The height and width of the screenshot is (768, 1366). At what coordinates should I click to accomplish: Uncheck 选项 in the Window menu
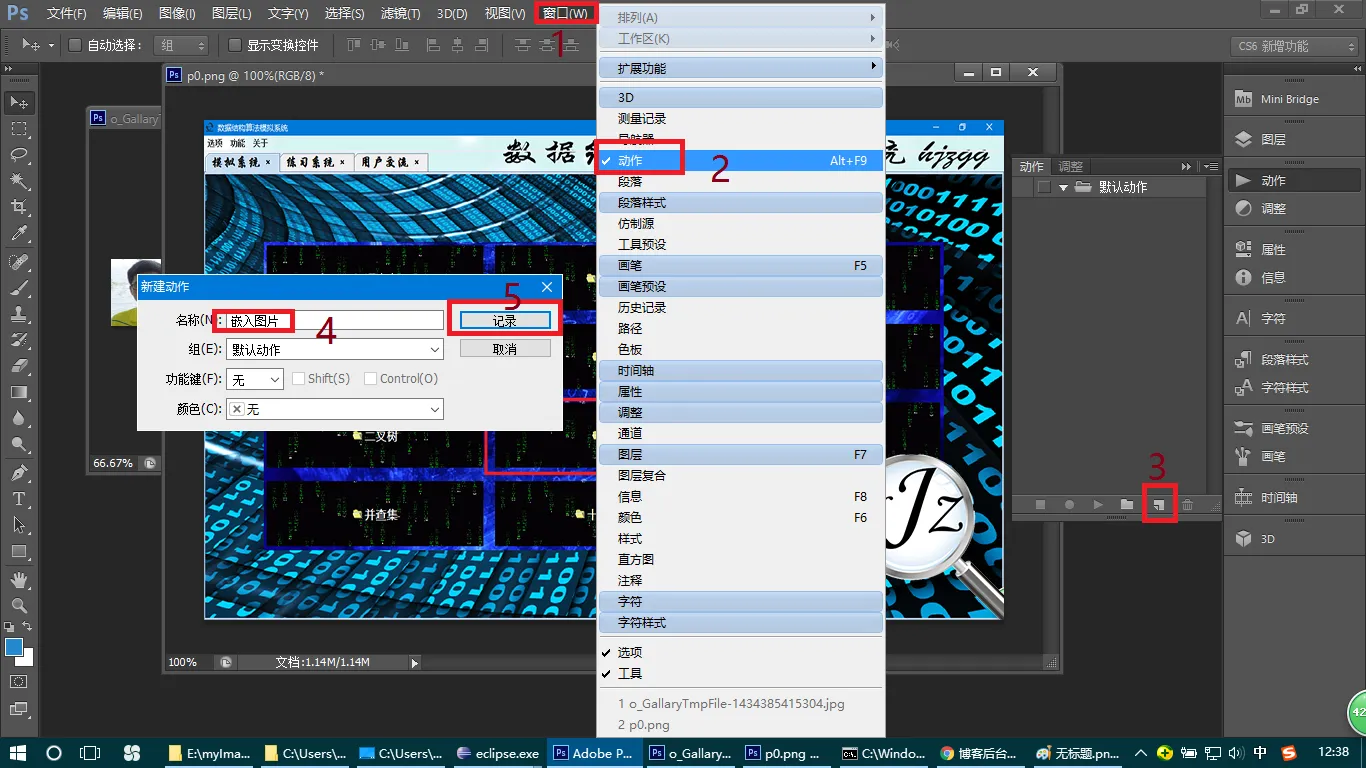(x=740, y=652)
